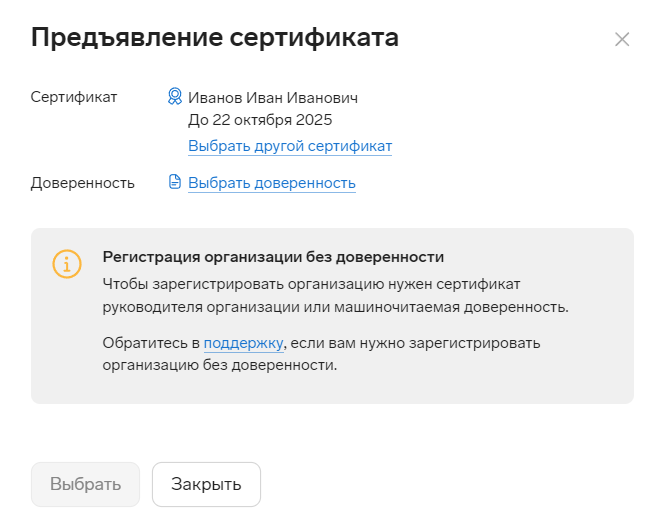
Task: Click the last notice line организацию без доверенности
Action: pyautogui.click(x=220, y=365)
